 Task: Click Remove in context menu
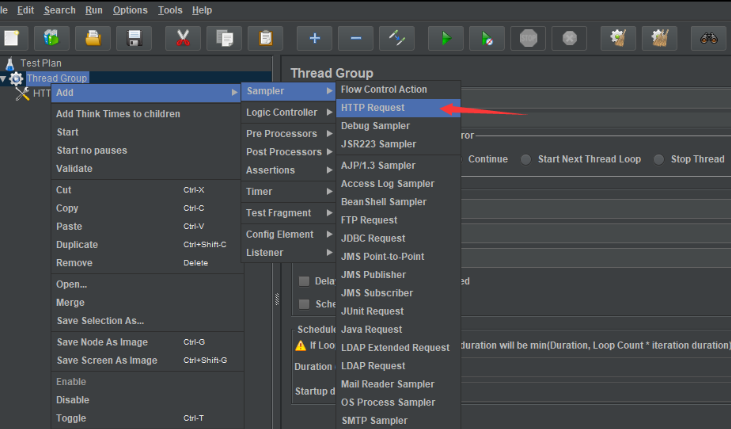[x=146, y=263]
